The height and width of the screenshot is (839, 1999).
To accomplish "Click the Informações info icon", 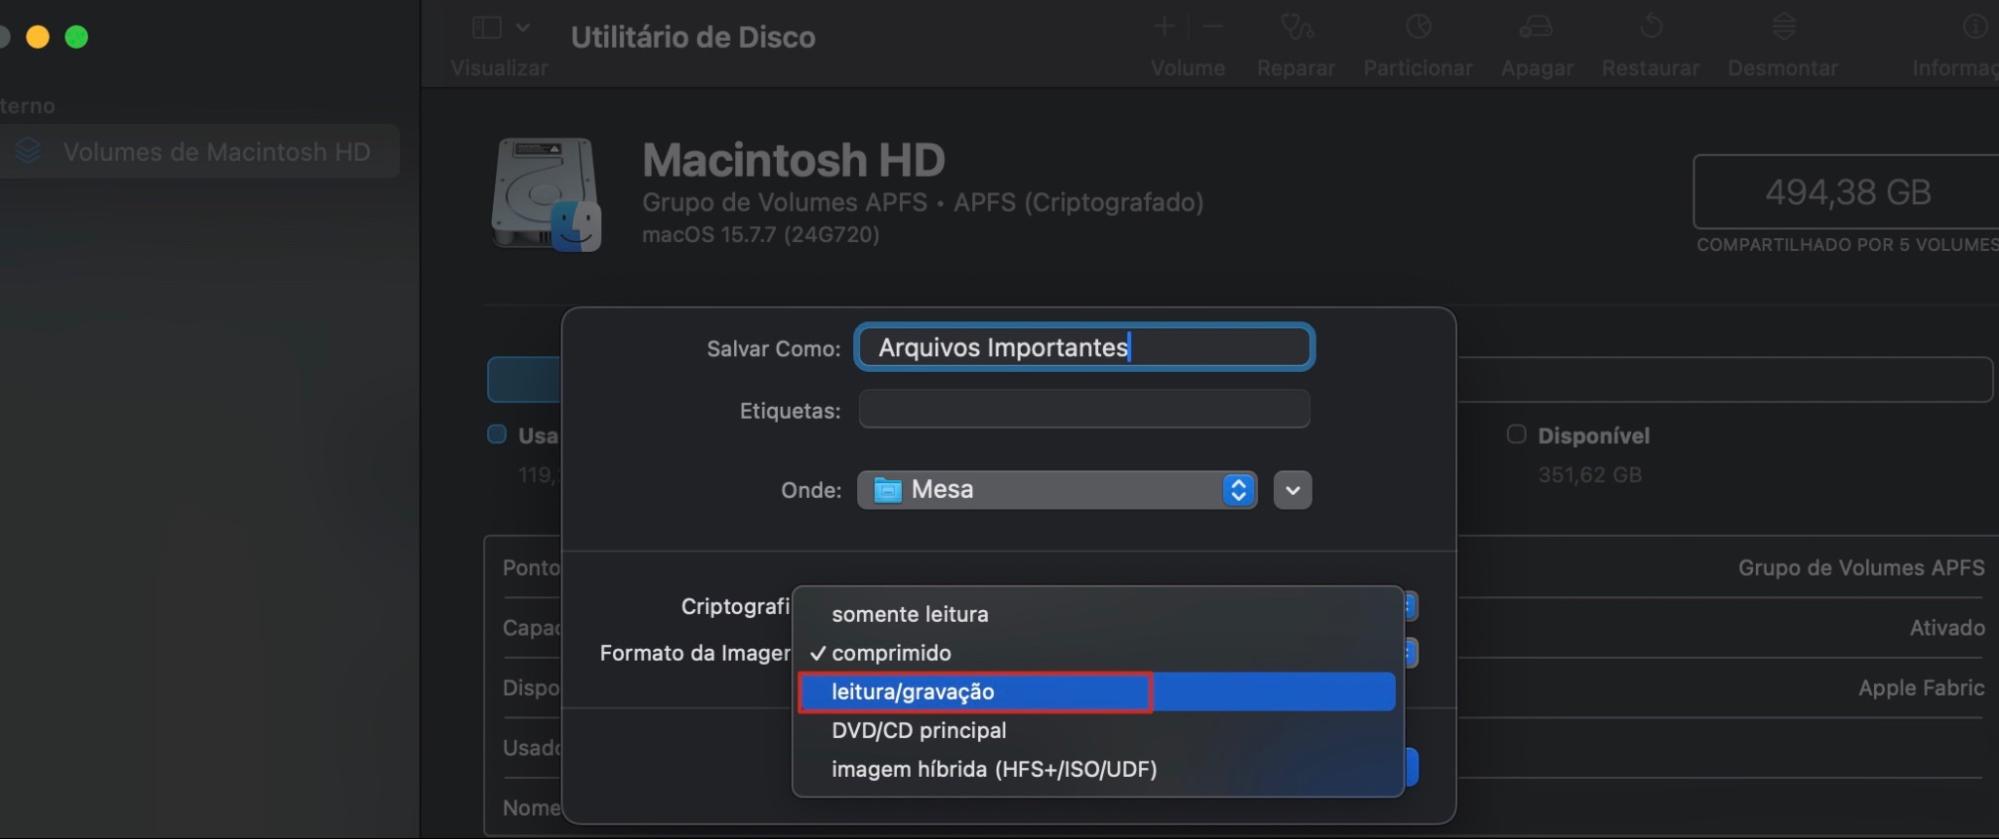I will pos(1976,27).
